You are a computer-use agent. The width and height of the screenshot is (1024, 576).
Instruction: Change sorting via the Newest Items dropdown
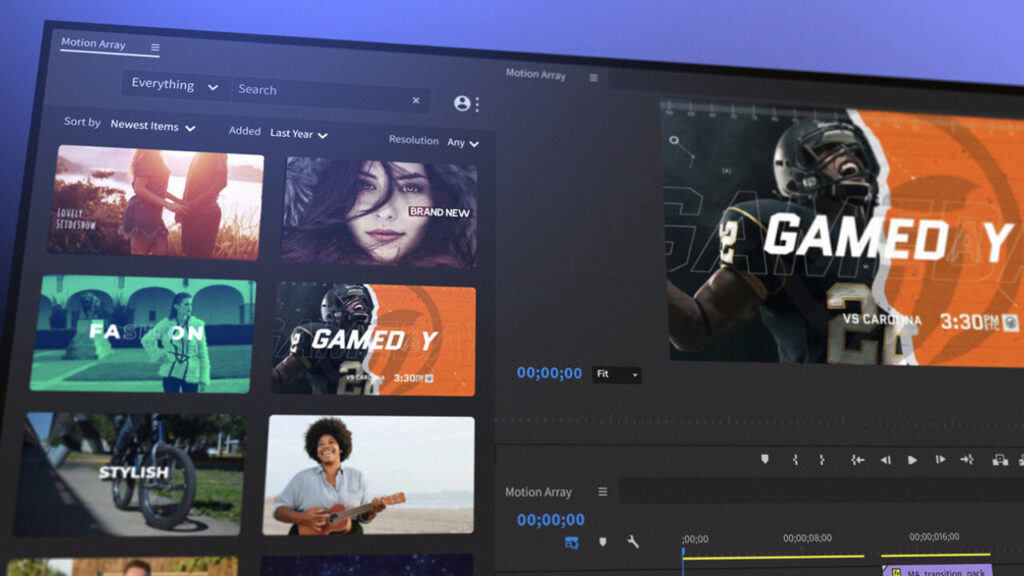pyautogui.click(x=152, y=127)
